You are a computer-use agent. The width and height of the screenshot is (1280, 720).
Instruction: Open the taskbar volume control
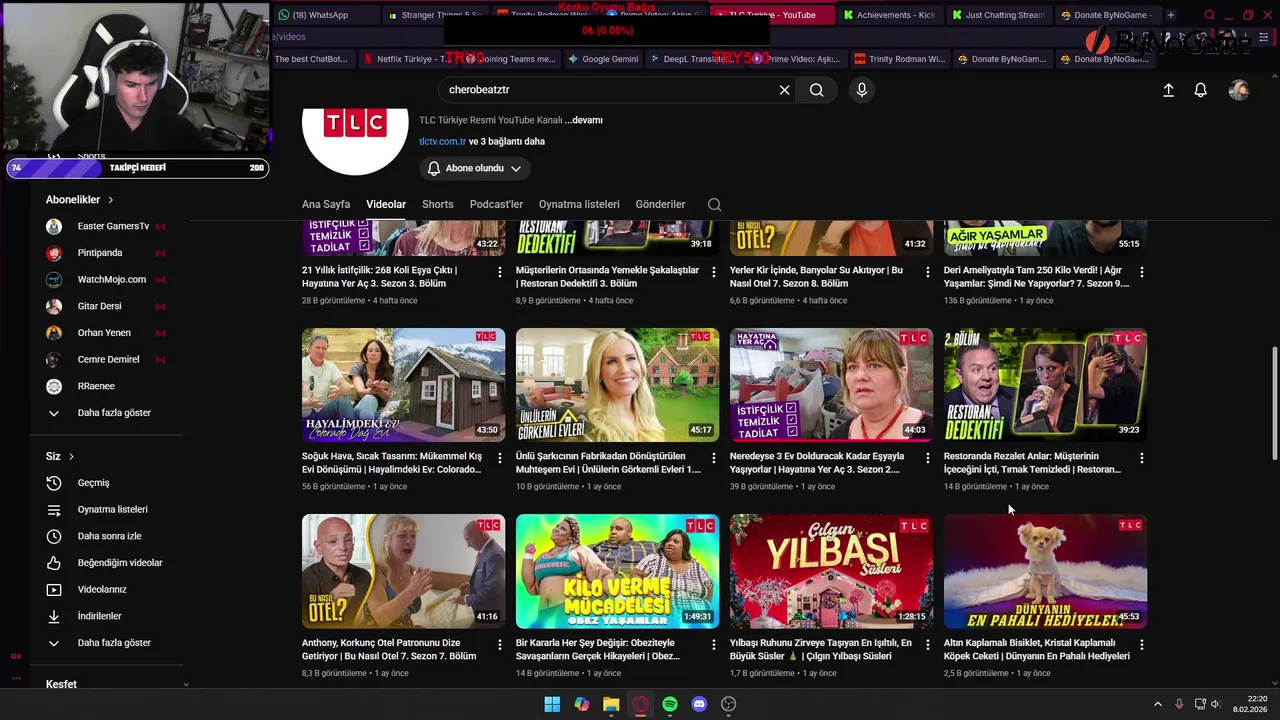[1215, 704]
